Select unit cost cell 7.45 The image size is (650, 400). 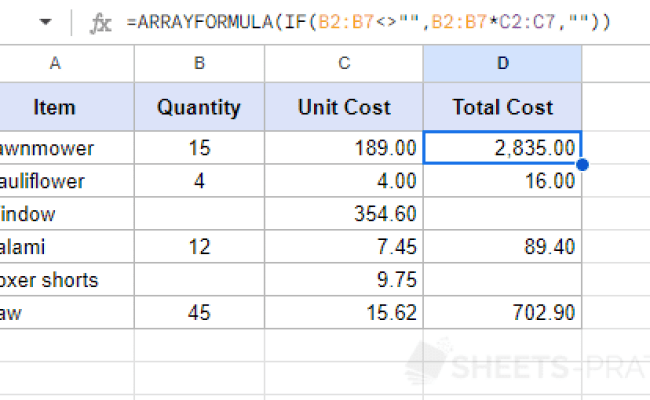coord(344,247)
